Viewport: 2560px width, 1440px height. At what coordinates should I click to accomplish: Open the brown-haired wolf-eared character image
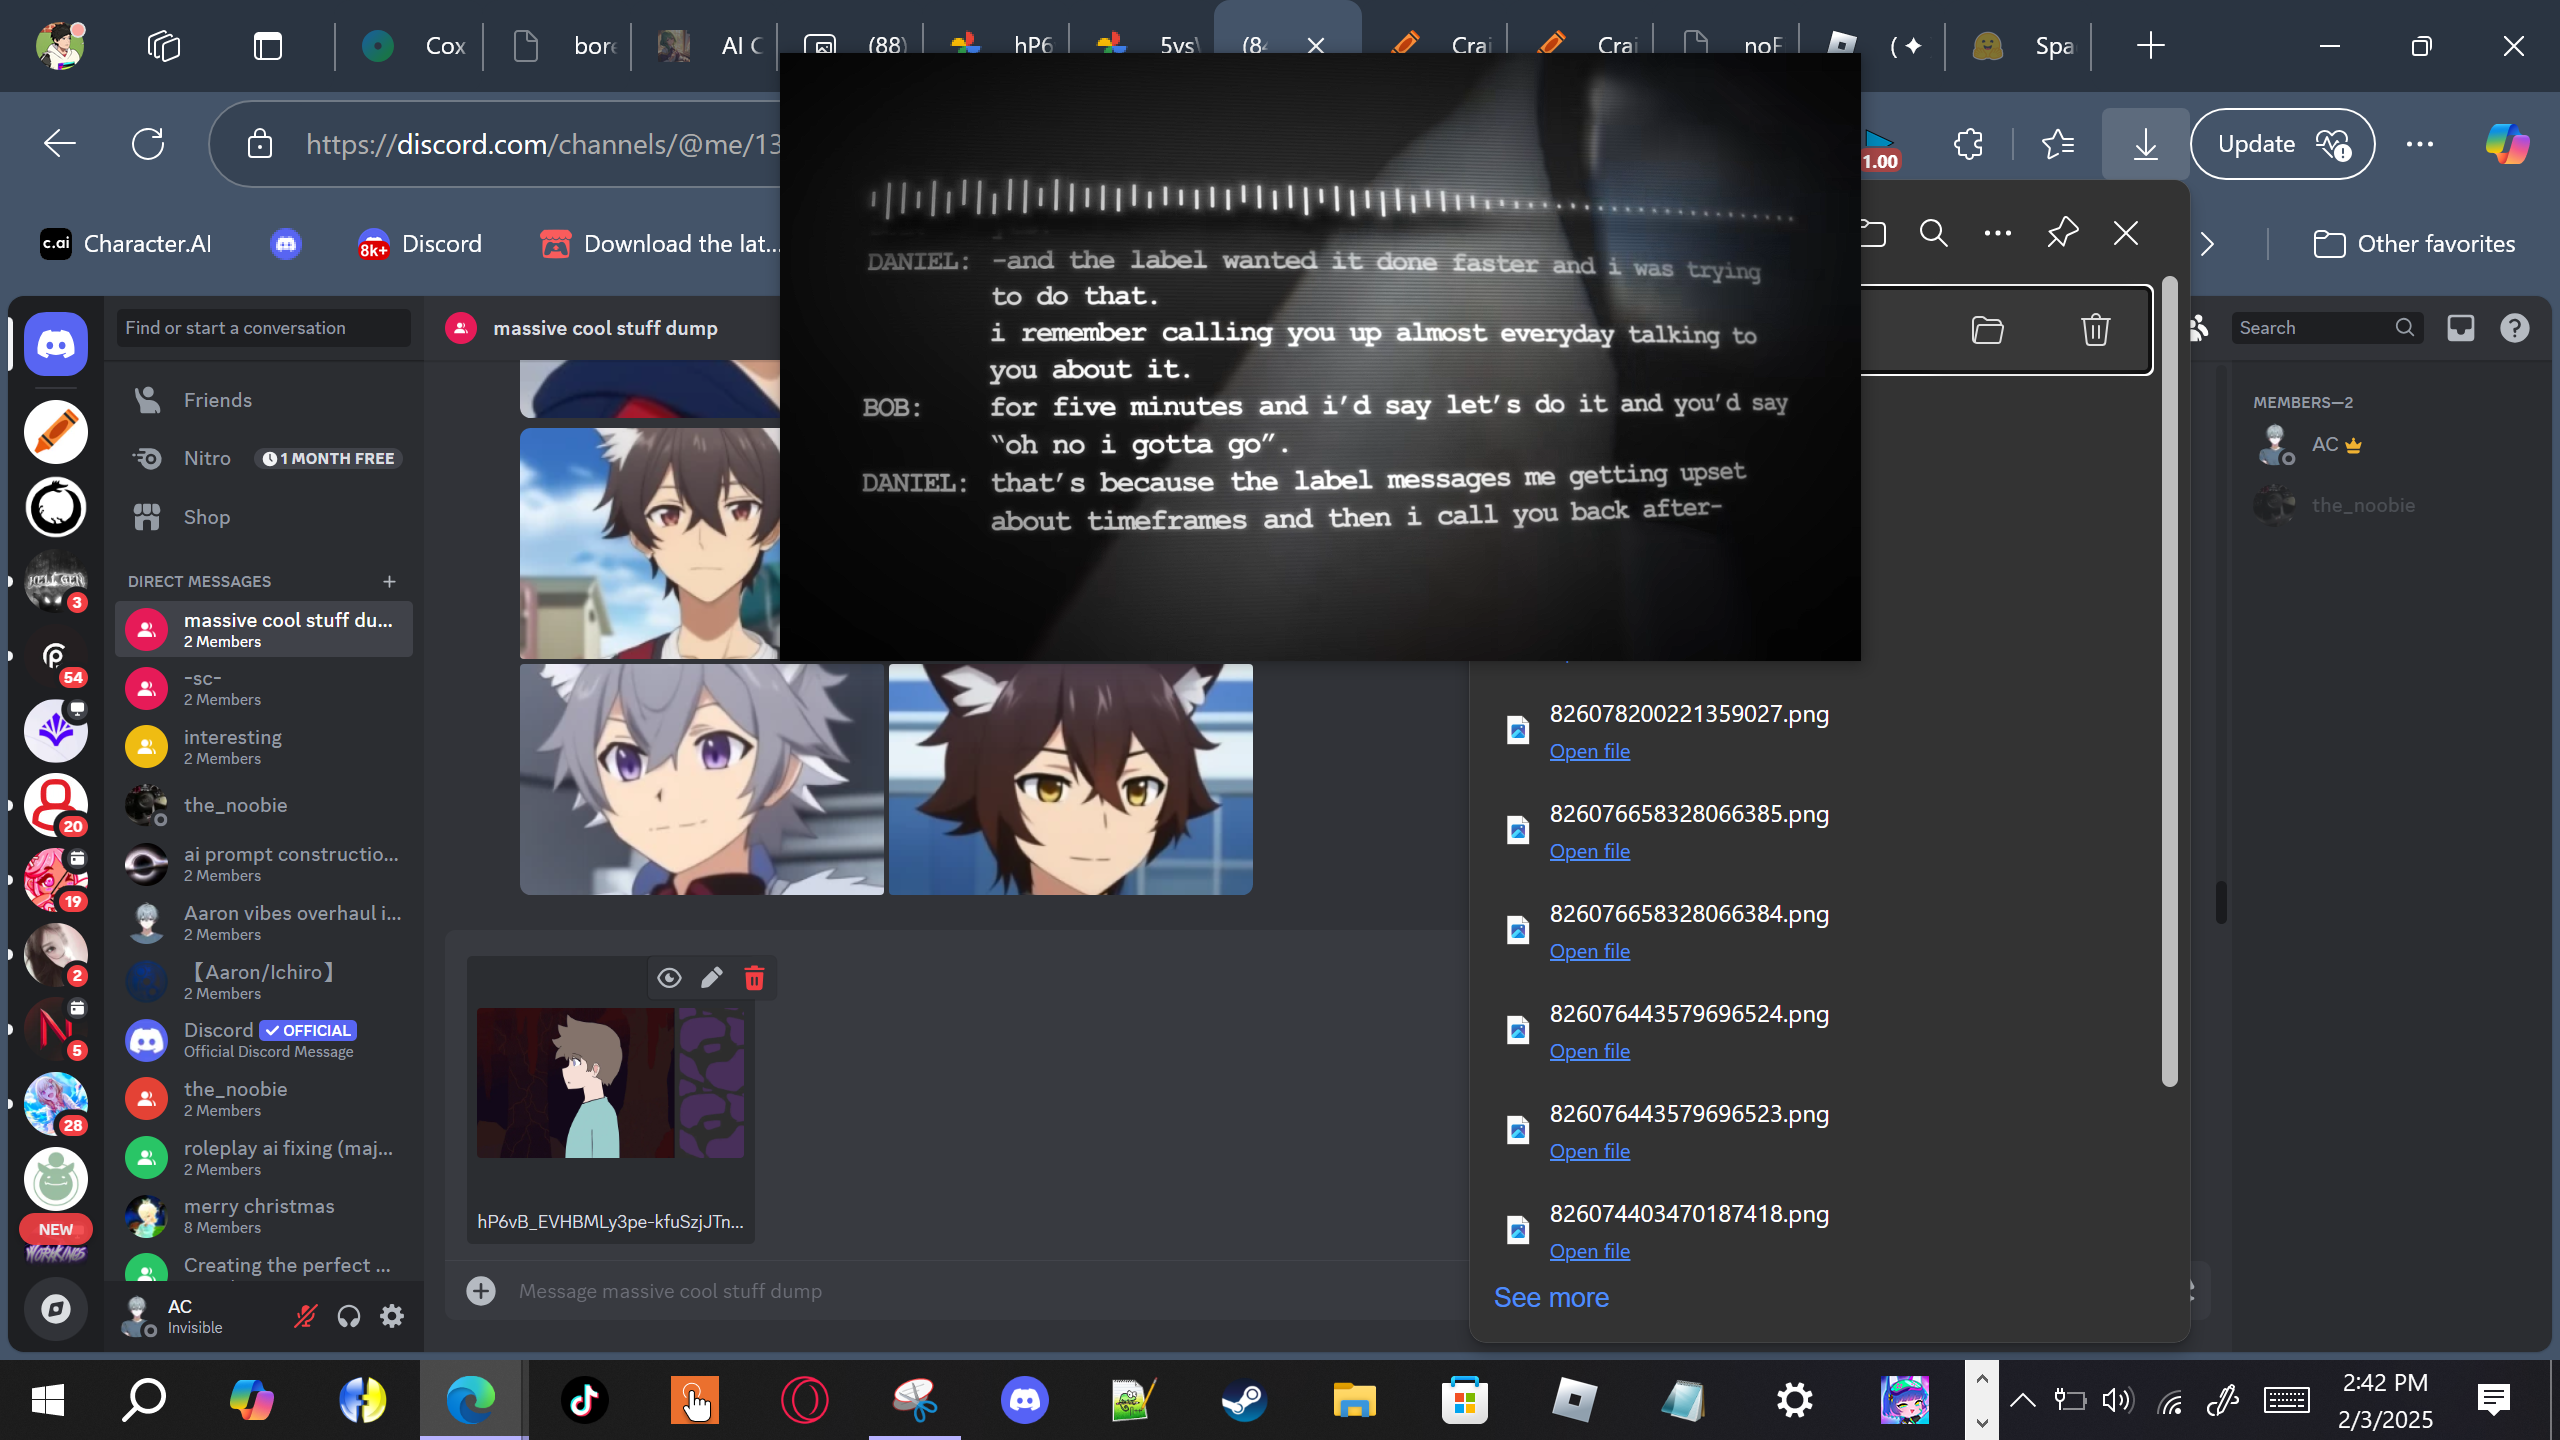[x=1071, y=780]
